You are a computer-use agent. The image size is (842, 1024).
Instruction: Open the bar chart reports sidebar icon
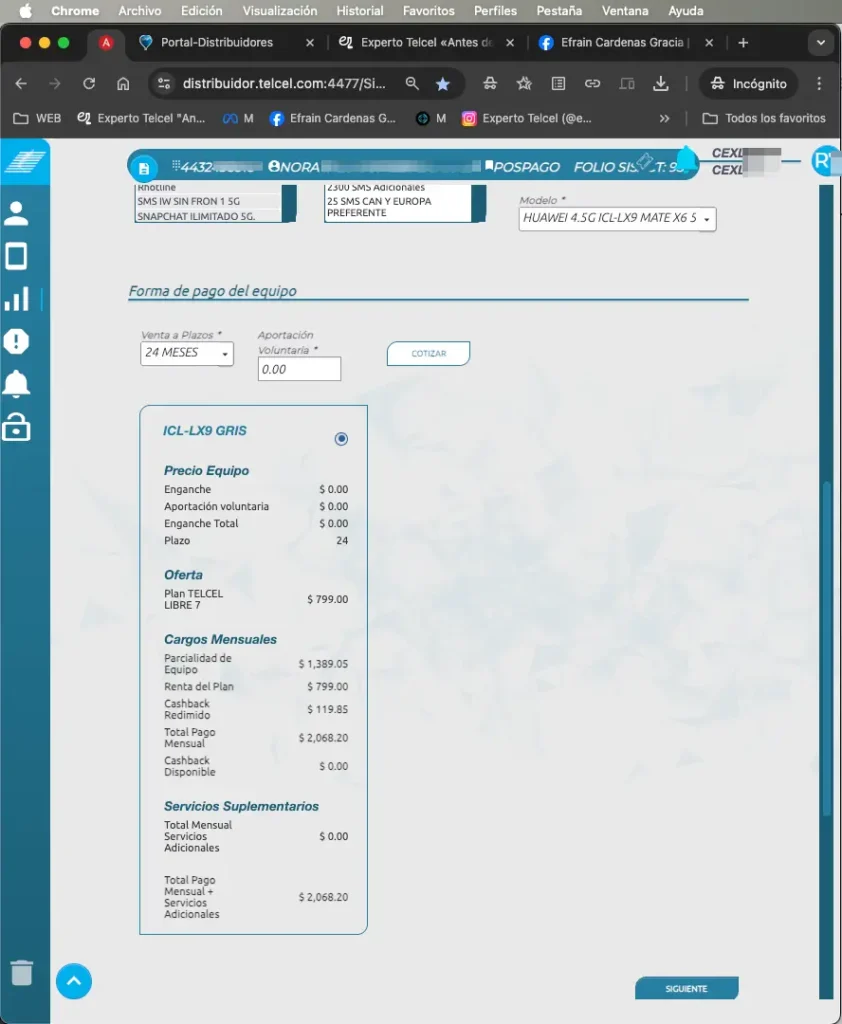[x=16, y=299]
